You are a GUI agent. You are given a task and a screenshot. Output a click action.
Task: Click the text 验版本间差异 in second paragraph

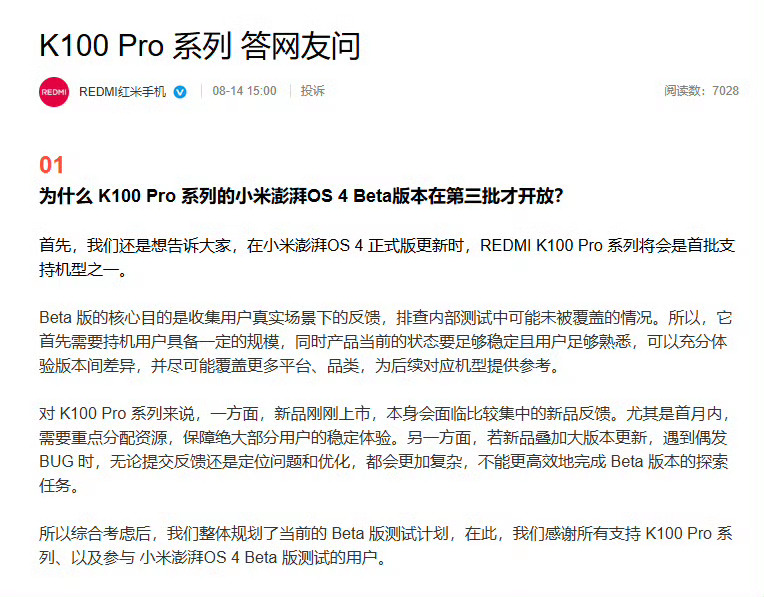pos(87,366)
